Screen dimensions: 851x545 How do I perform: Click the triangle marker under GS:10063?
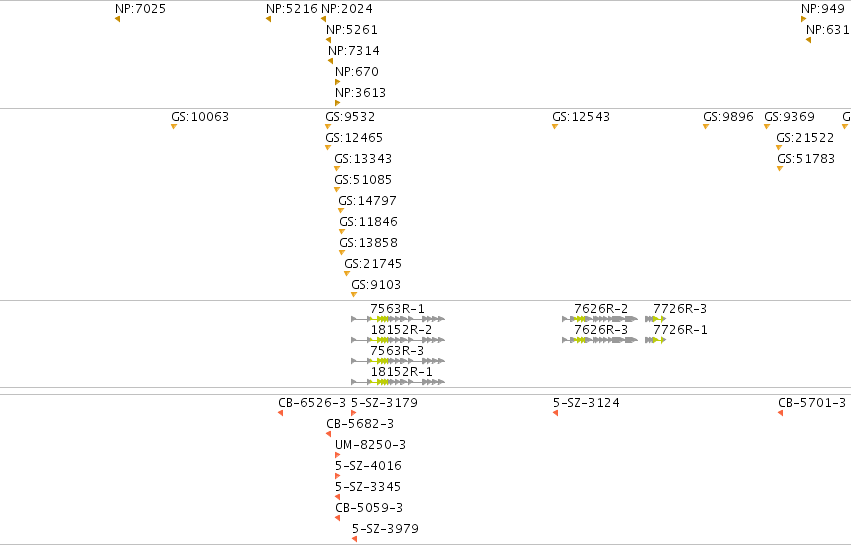pyautogui.click(x=174, y=127)
